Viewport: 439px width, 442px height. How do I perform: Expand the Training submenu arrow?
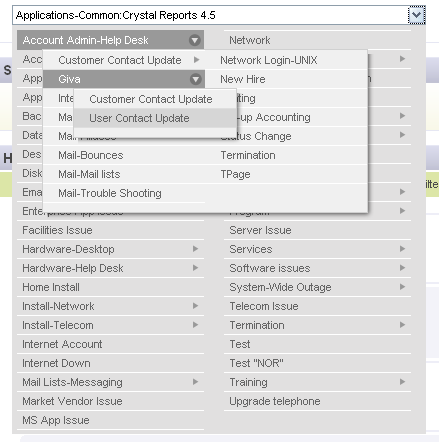coord(403,382)
